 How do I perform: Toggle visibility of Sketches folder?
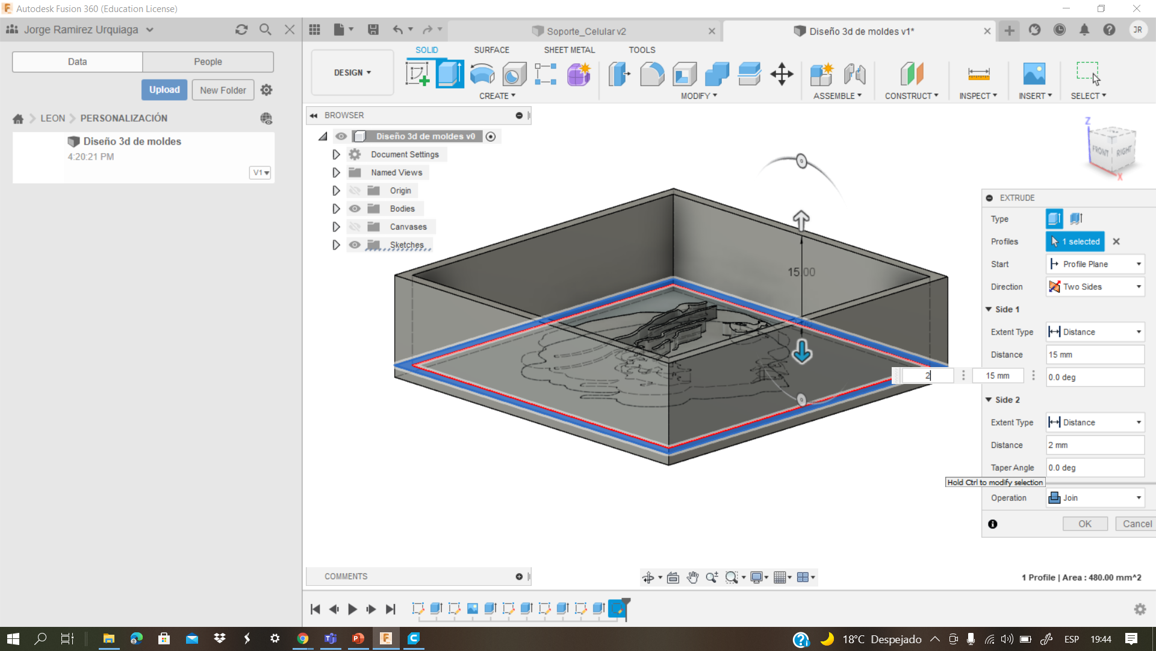(x=355, y=245)
